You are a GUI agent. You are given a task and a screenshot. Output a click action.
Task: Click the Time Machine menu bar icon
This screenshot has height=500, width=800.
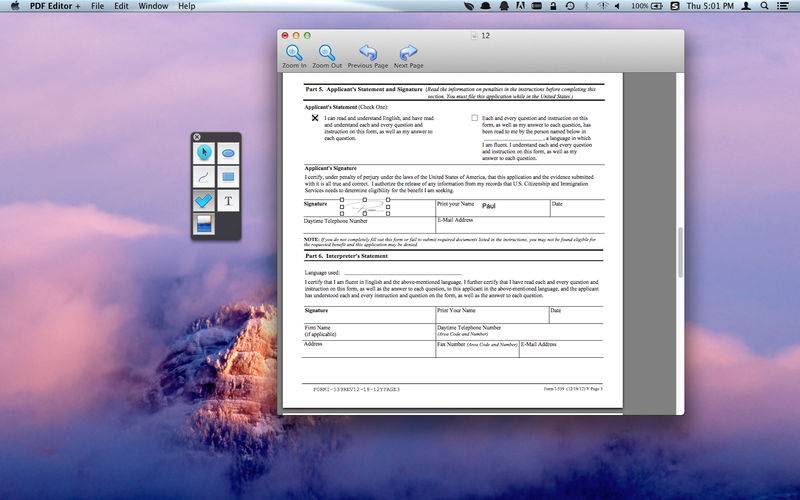tap(570, 6)
